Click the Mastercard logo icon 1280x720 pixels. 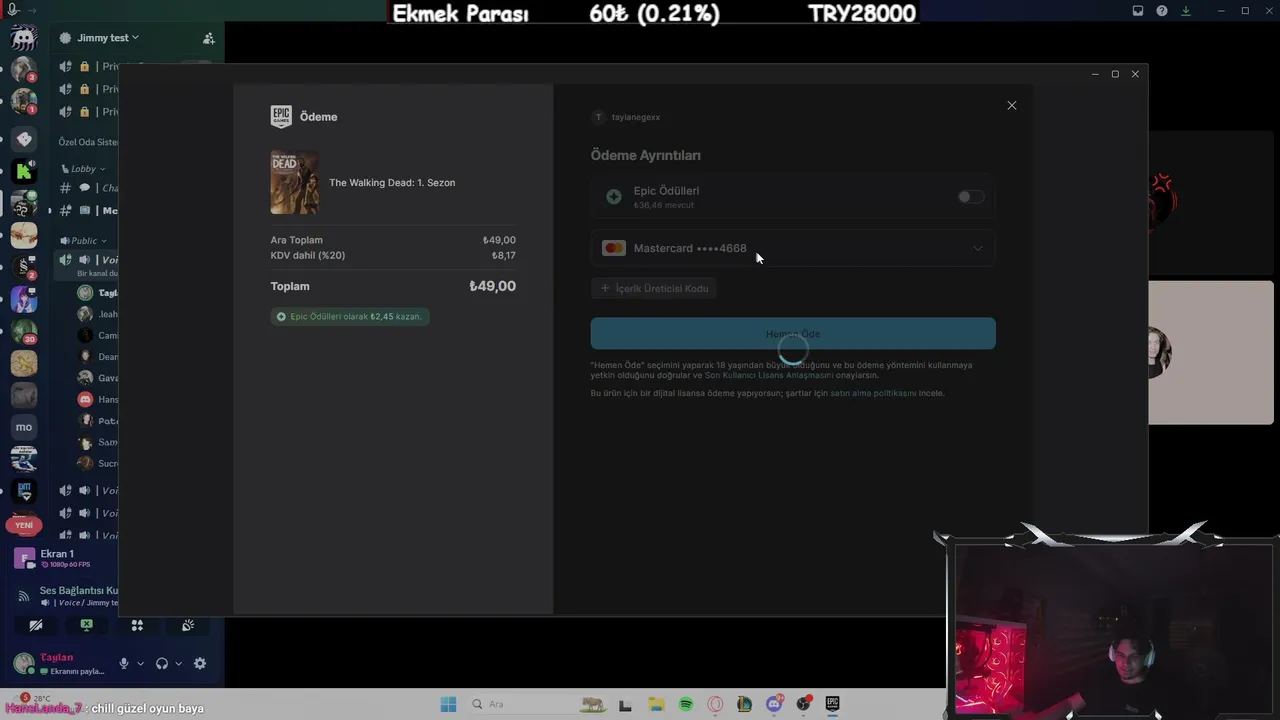point(614,248)
